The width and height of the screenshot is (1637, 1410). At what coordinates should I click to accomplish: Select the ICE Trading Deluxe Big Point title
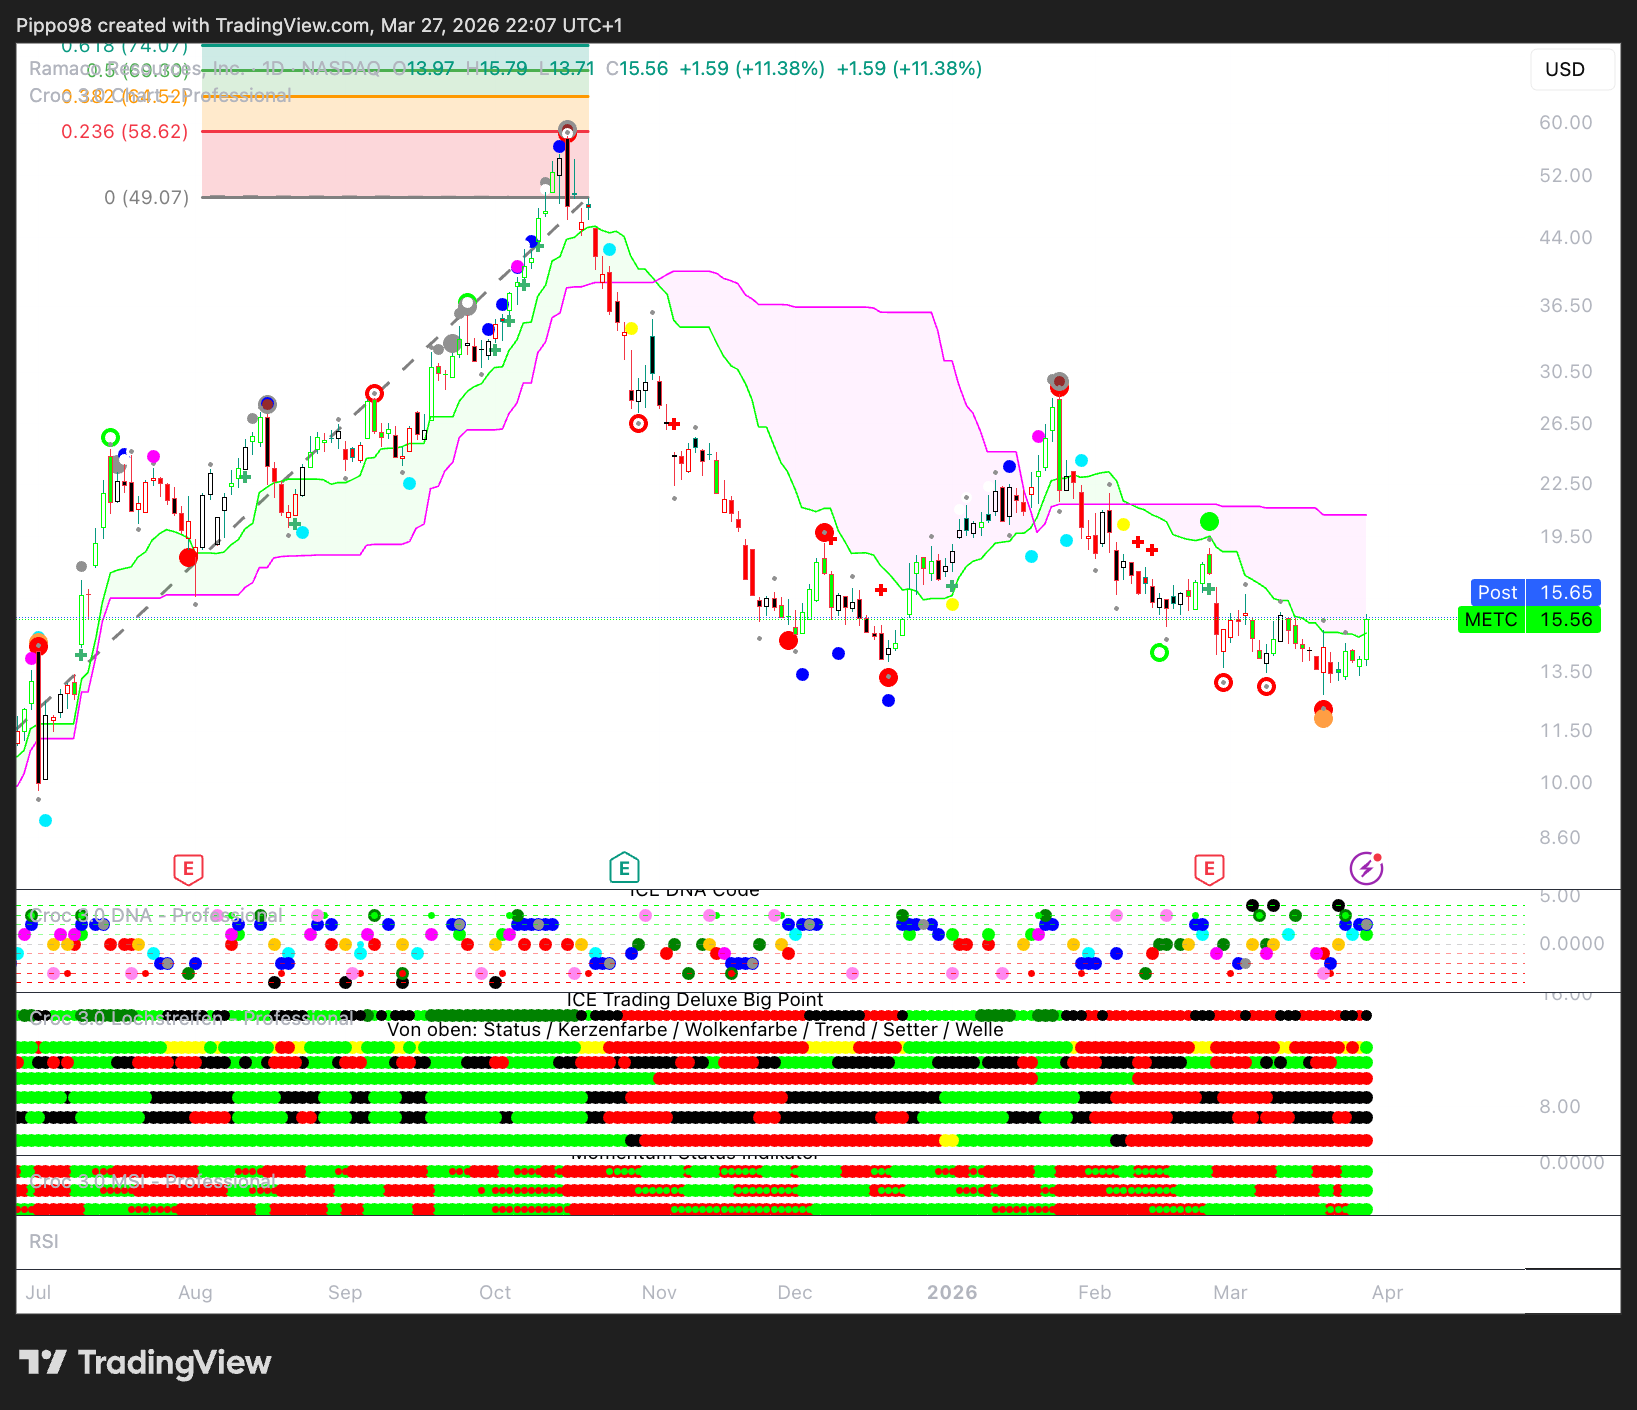pyautogui.click(x=695, y=1000)
